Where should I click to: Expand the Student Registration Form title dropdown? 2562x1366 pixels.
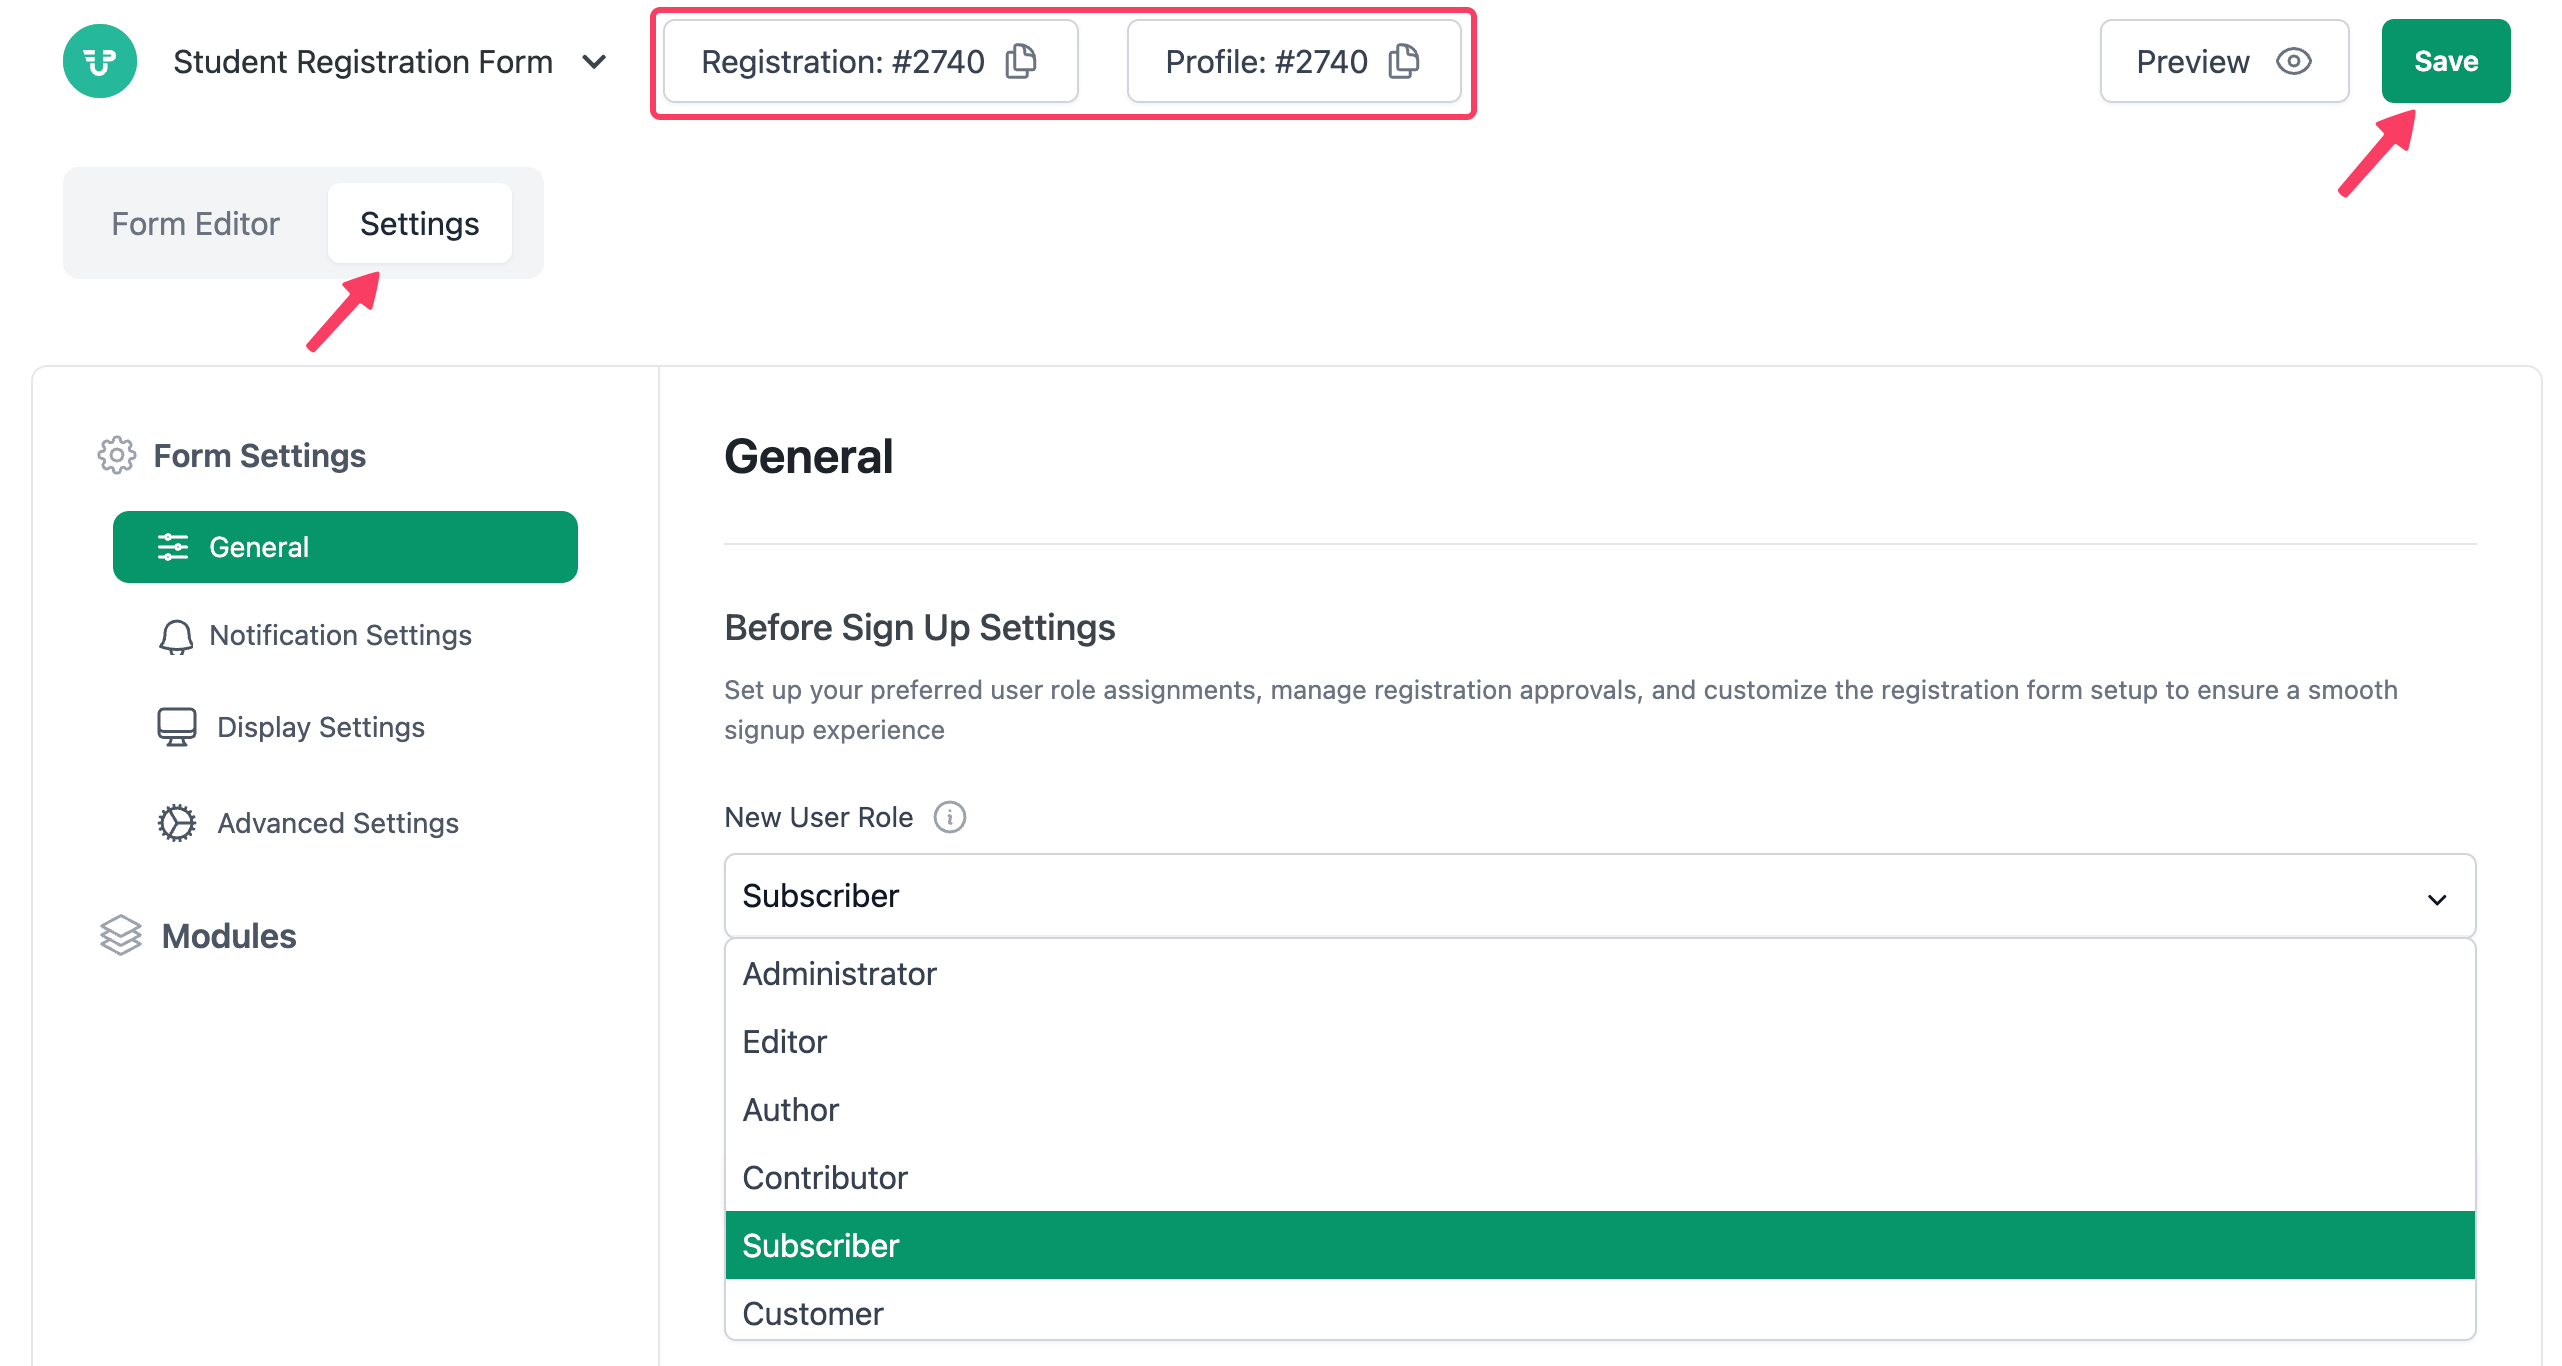pos(594,62)
